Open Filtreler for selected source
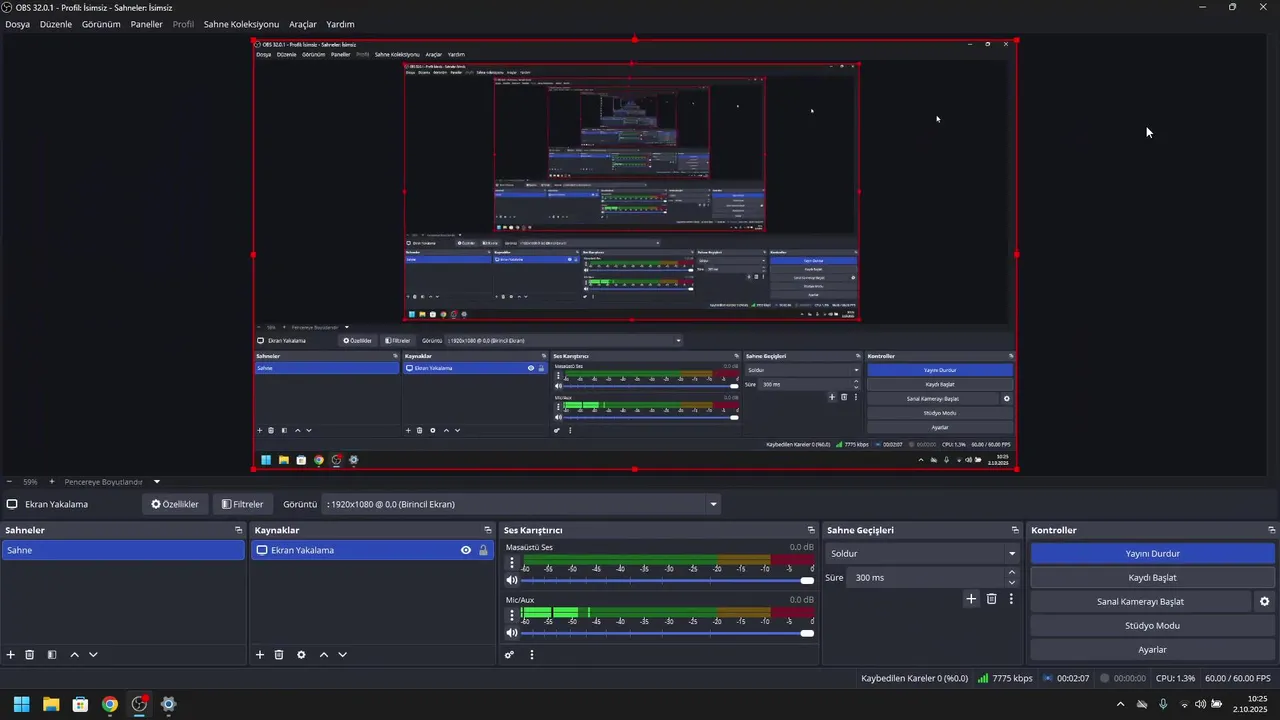The width and height of the screenshot is (1280, 720). 243,504
